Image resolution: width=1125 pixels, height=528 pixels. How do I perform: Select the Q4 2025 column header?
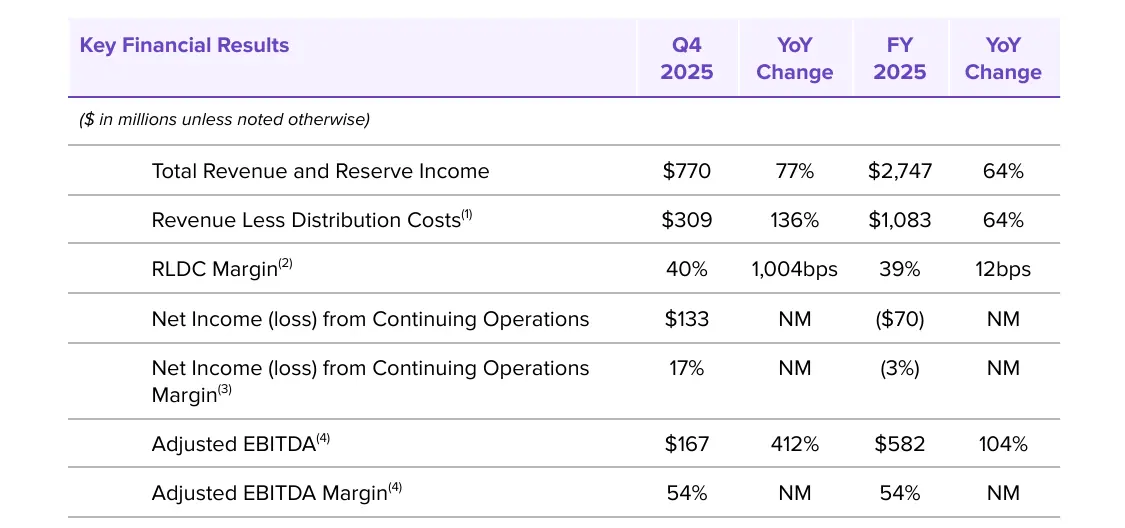click(687, 58)
